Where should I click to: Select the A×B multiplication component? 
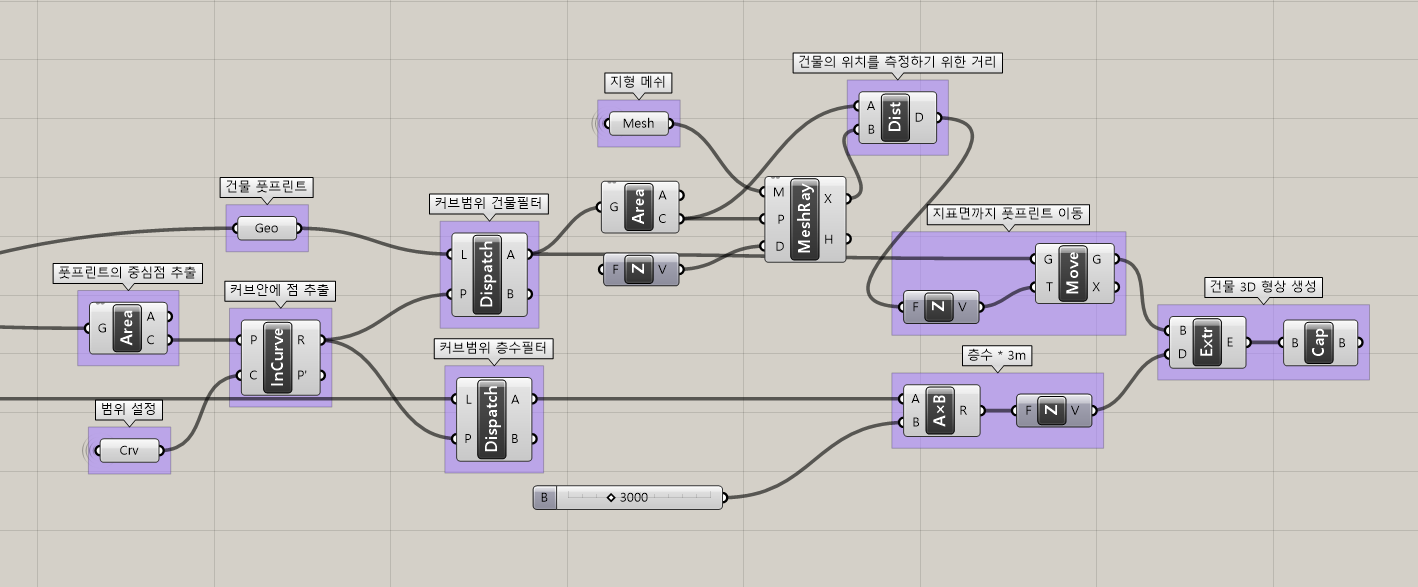point(942,411)
